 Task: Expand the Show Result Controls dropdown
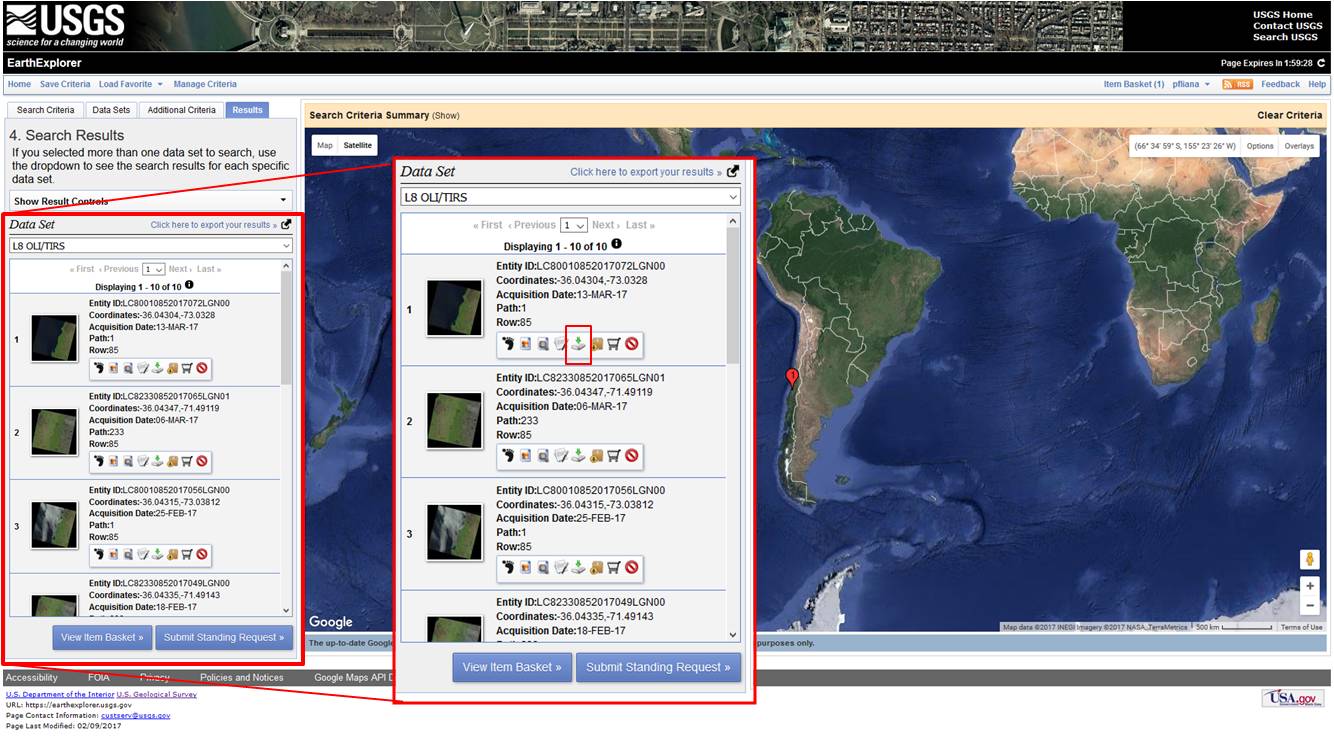(x=152, y=201)
